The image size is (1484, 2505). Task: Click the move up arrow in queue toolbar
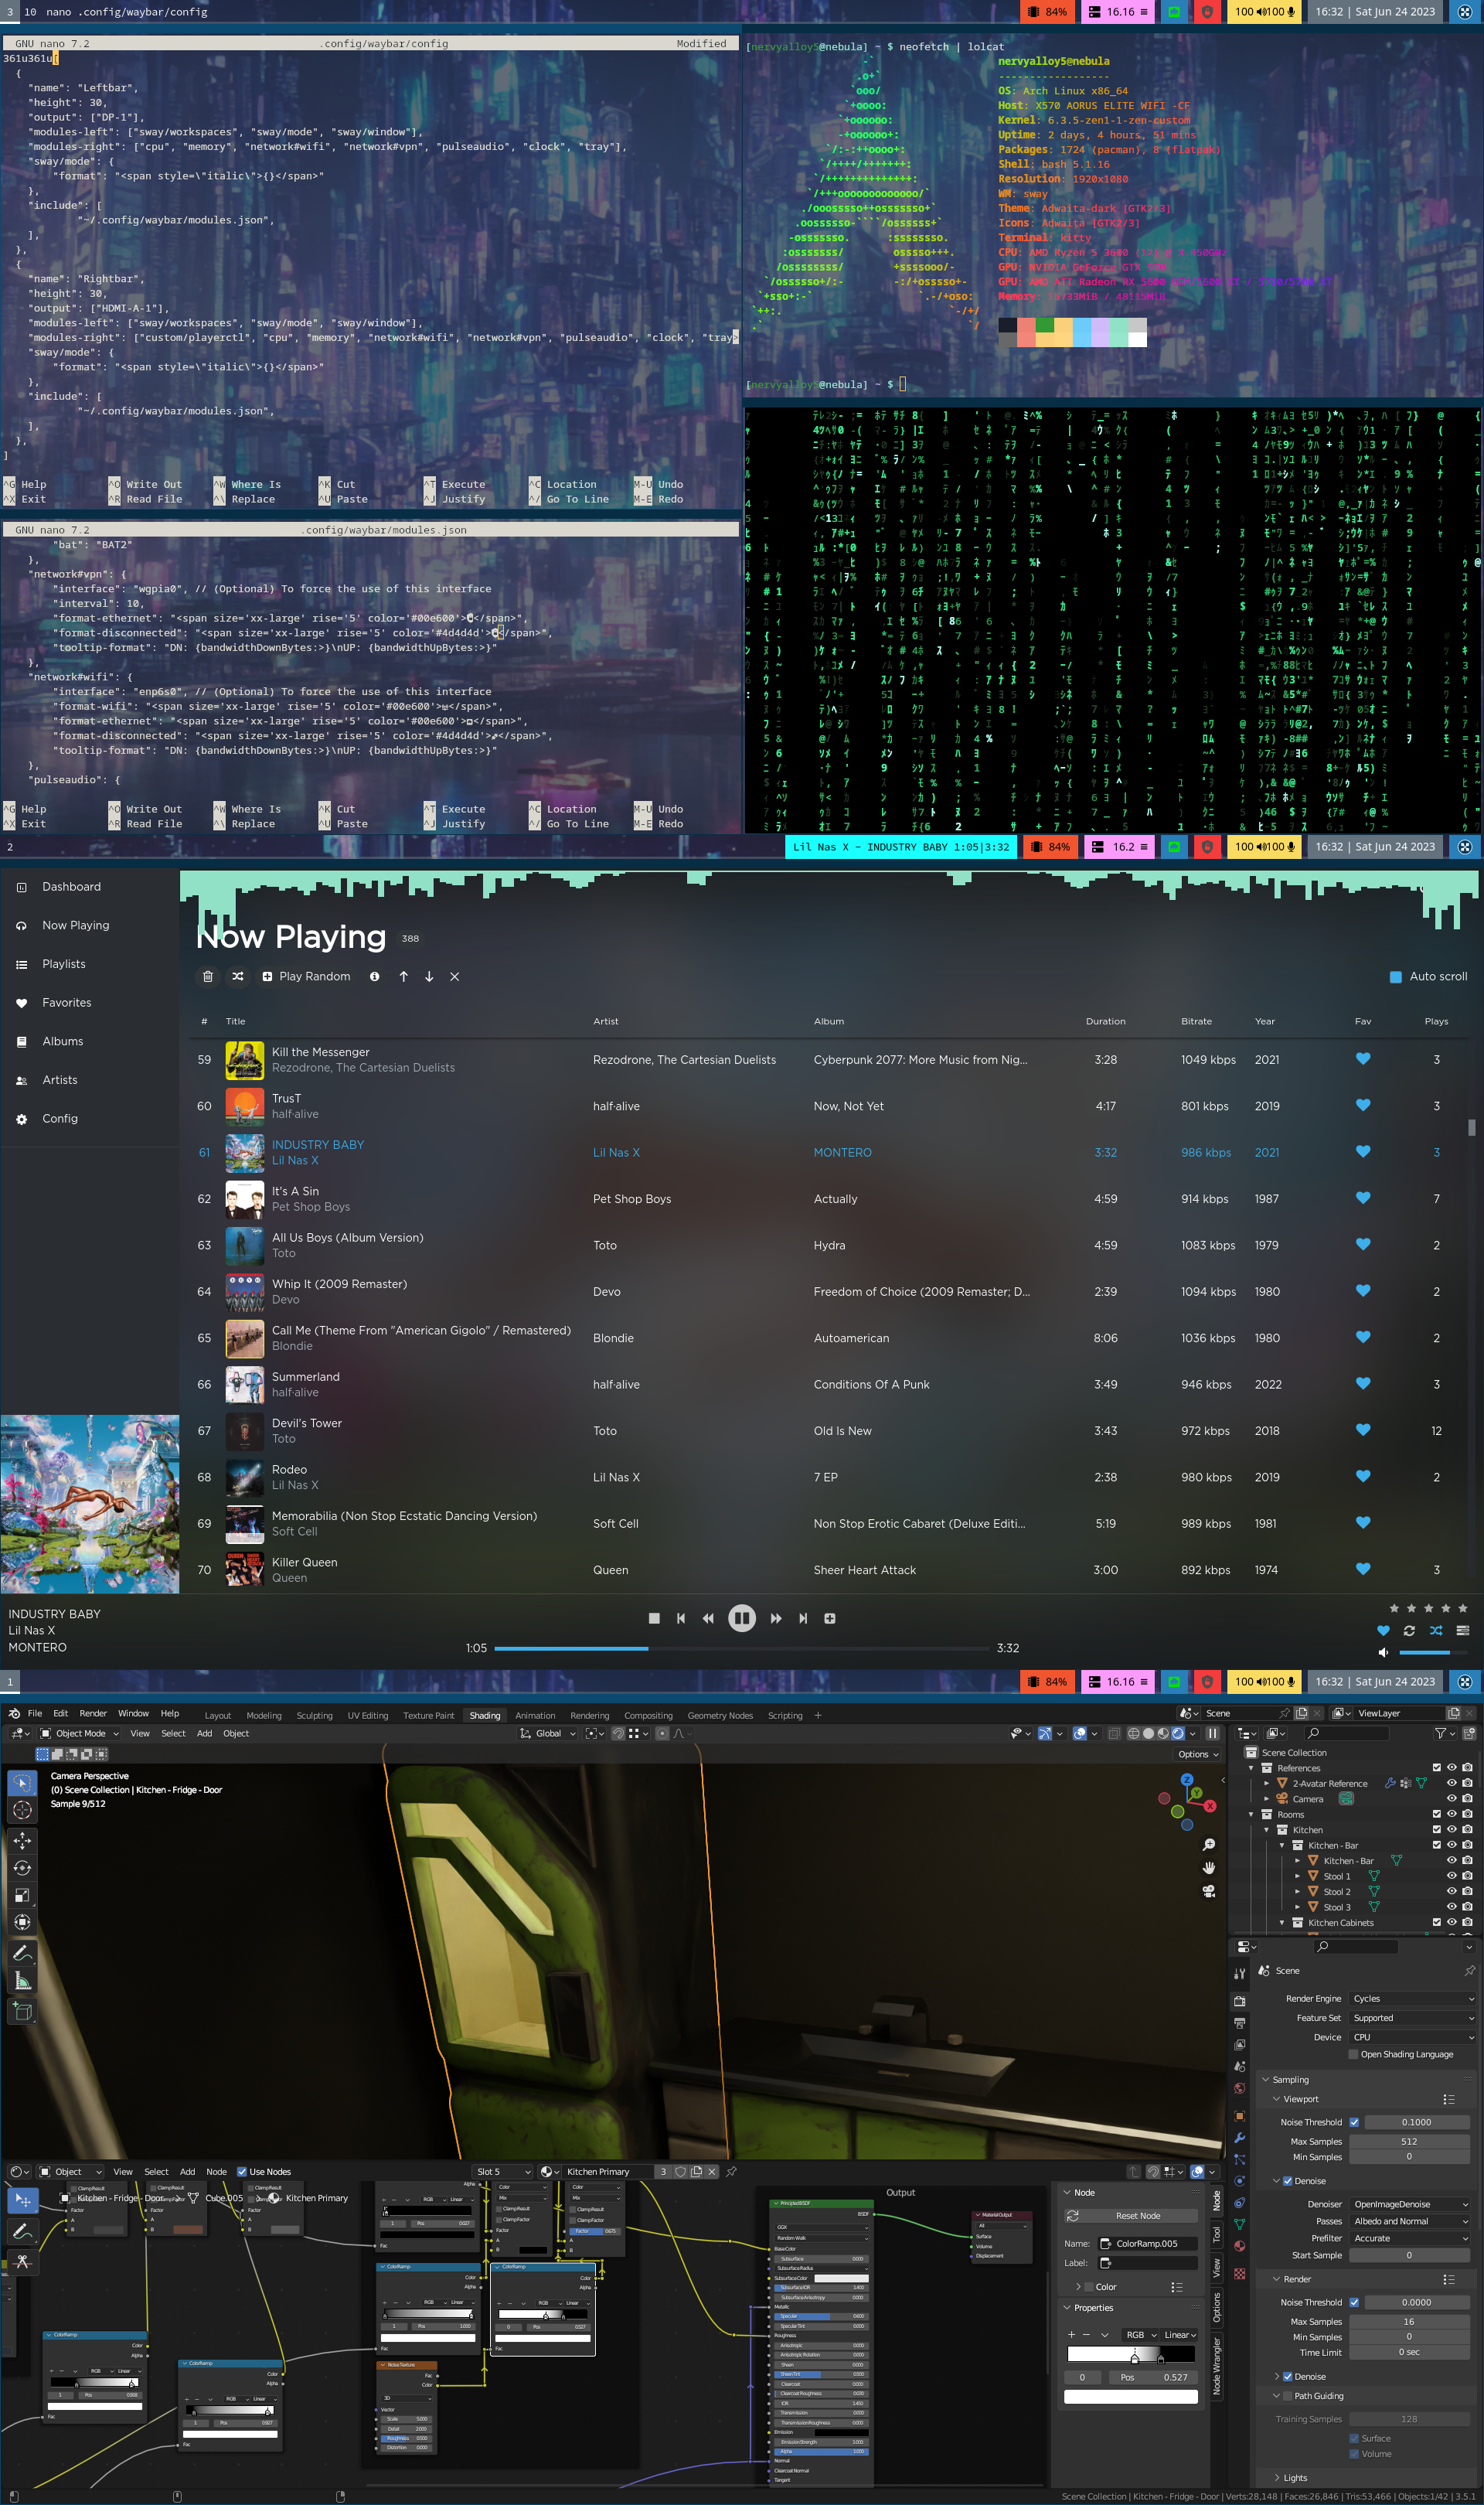coord(404,976)
